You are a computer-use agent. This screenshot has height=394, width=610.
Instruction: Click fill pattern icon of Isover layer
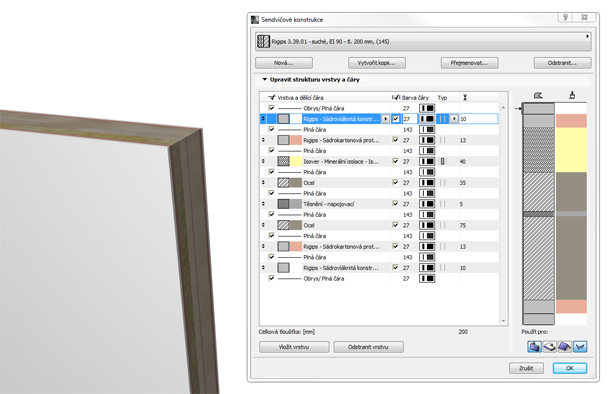pyautogui.click(x=283, y=161)
